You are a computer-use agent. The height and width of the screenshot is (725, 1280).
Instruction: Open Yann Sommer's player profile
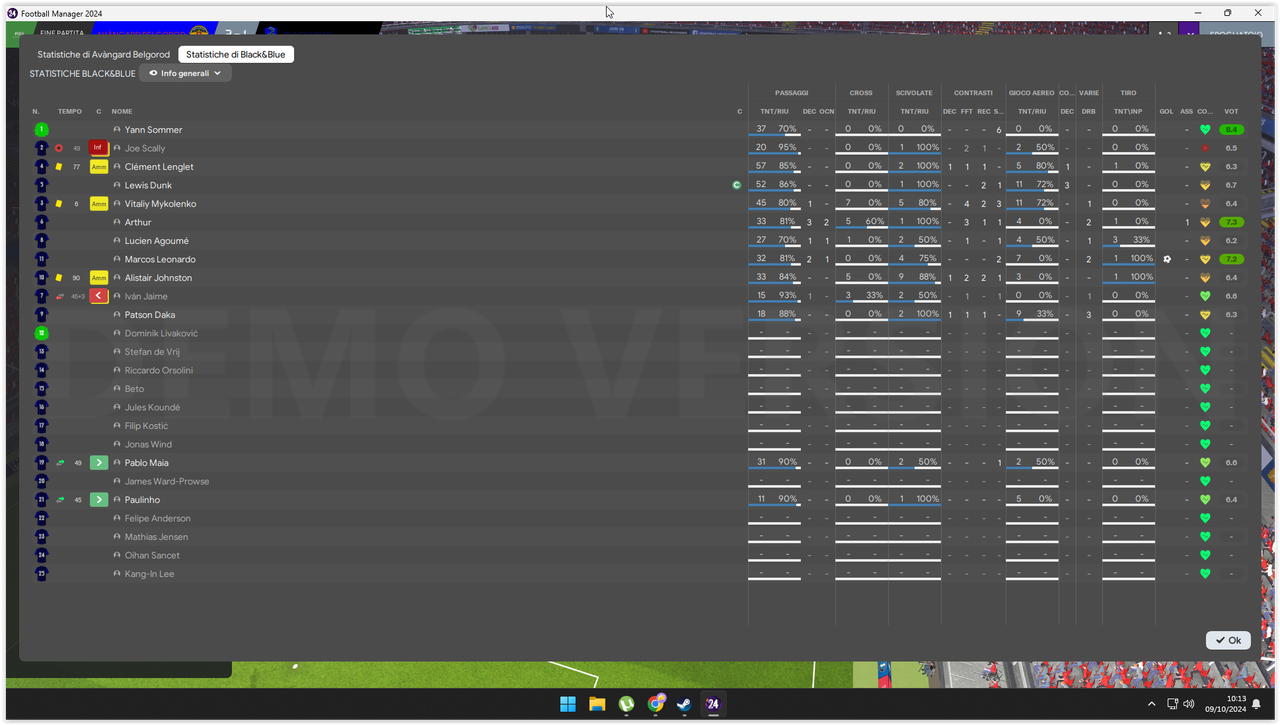(x=153, y=130)
